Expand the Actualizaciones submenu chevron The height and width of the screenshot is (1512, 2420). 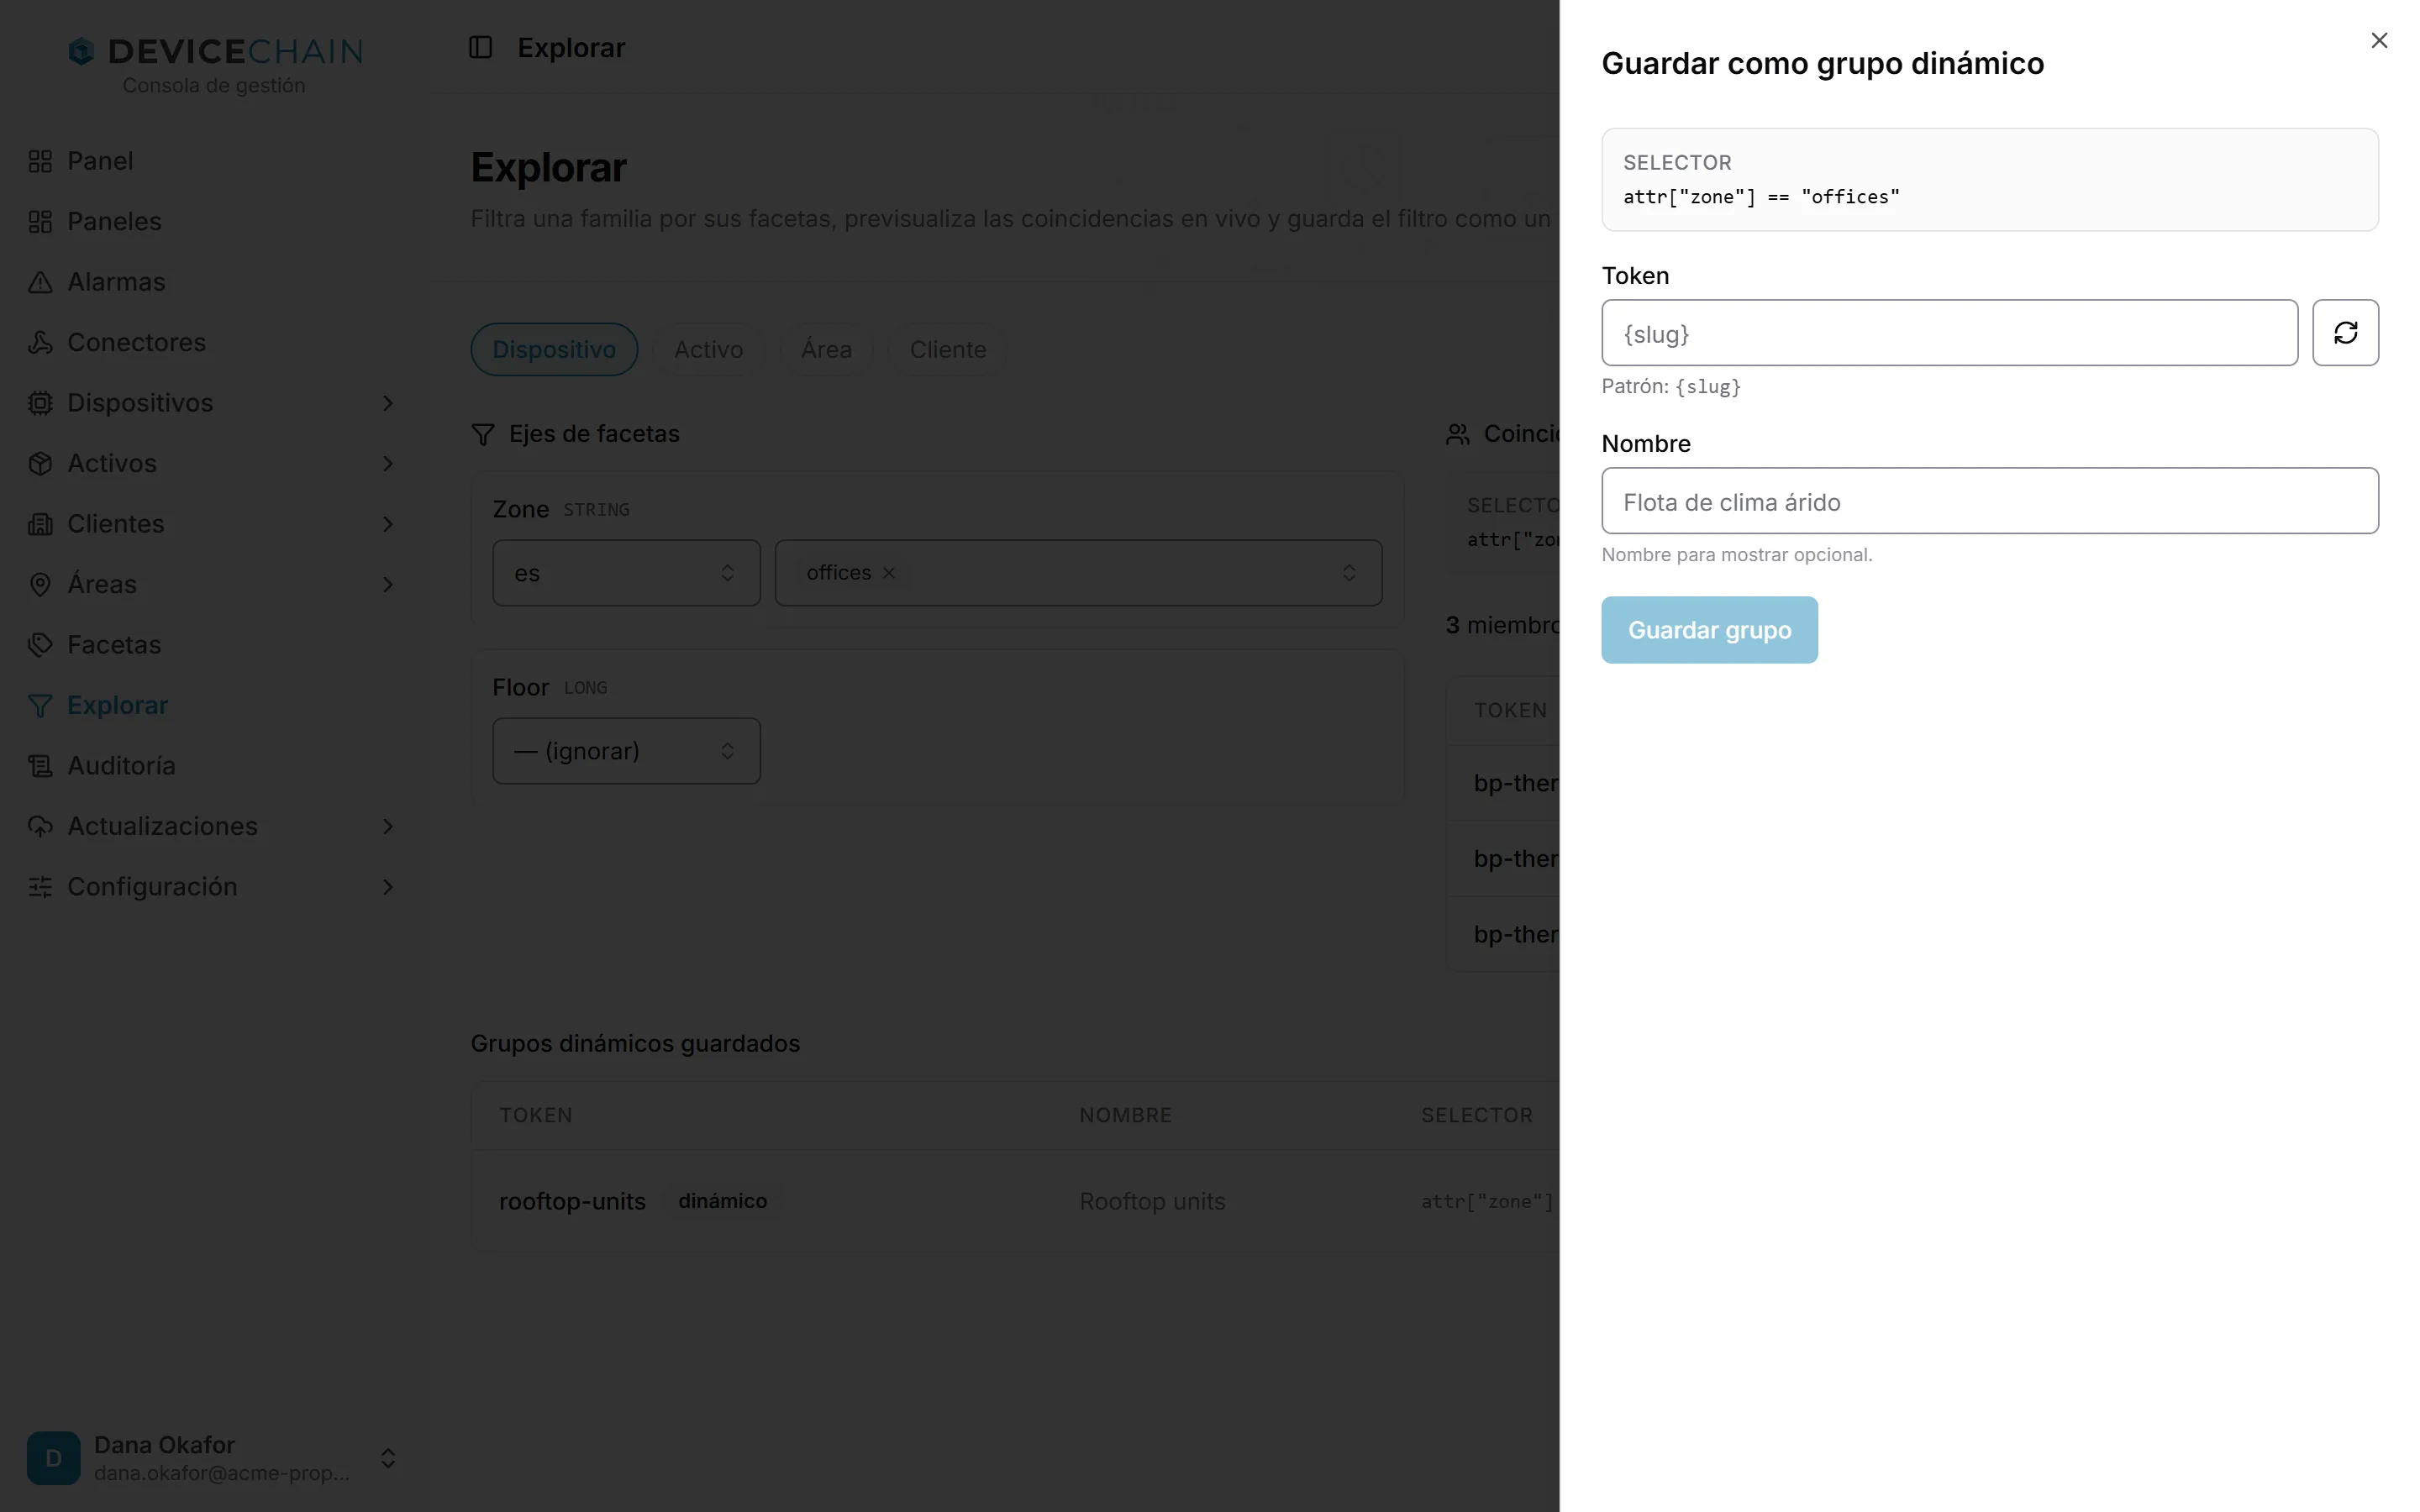pos(388,826)
